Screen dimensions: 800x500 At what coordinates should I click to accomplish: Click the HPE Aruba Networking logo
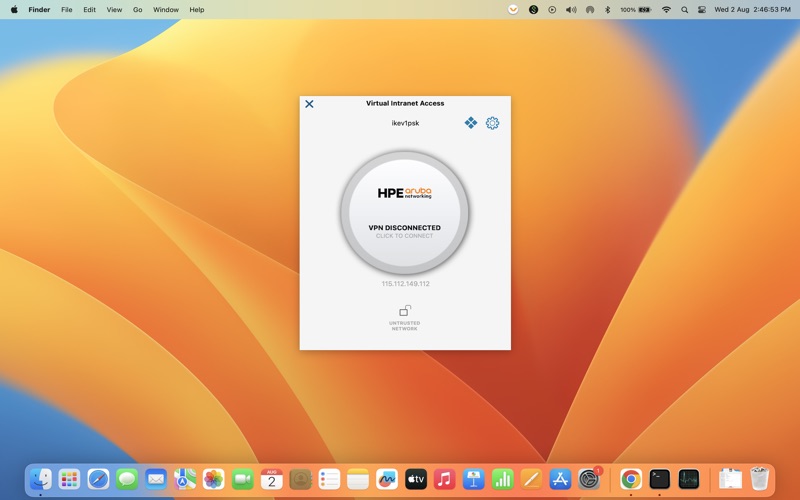click(405, 193)
